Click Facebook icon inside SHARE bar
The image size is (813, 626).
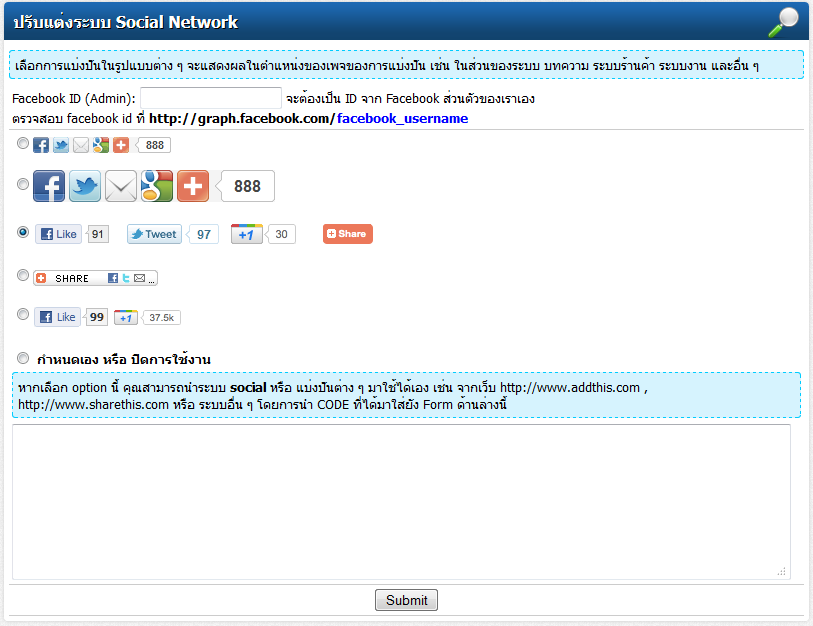[113, 278]
